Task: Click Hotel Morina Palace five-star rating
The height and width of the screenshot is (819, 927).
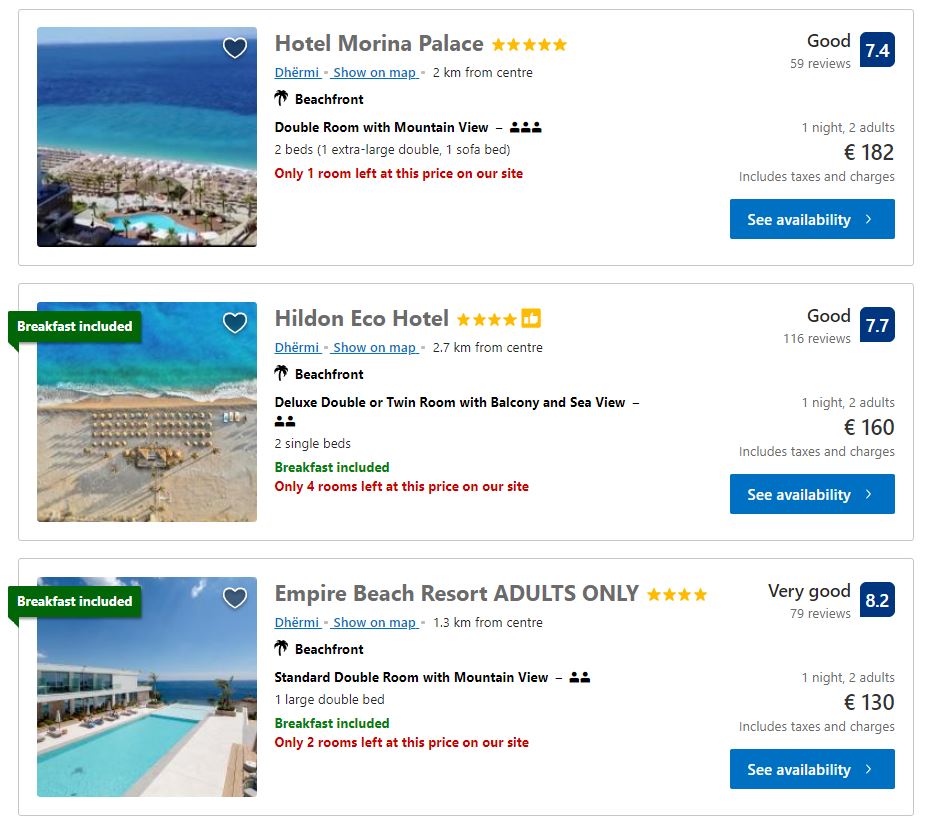Action: [x=529, y=45]
